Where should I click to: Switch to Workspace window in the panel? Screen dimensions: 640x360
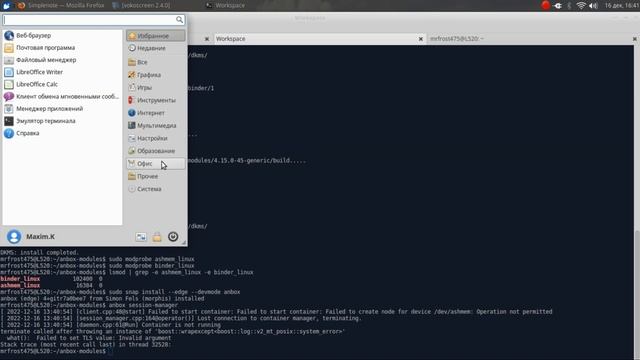coord(225,5)
